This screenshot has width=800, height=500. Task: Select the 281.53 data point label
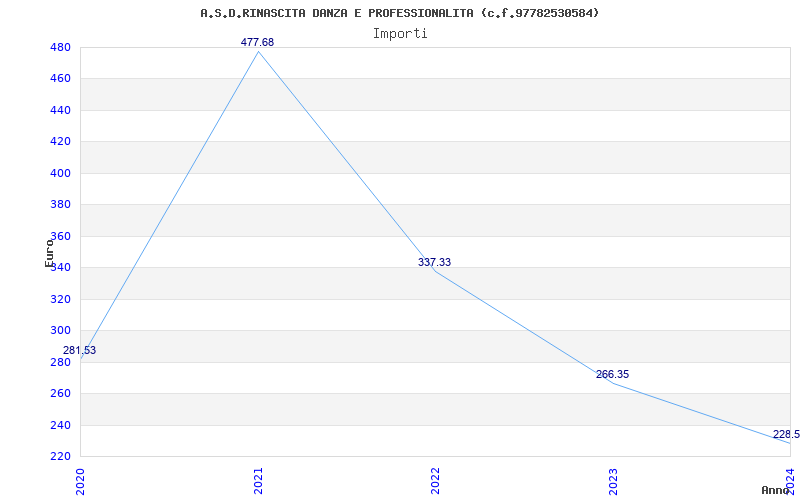[79, 351]
